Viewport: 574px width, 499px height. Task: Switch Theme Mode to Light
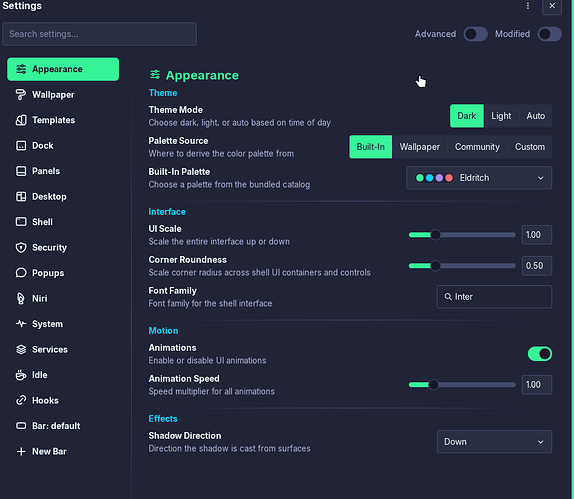coord(501,116)
